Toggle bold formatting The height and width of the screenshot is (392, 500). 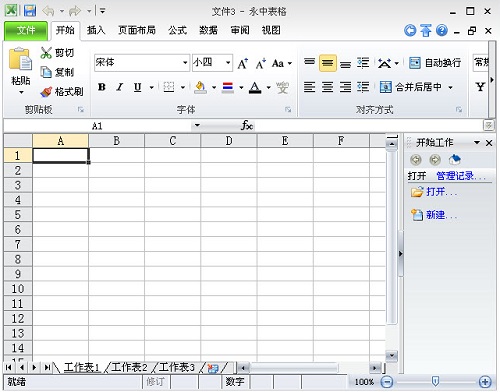pyautogui.click(x=102, y=87)
